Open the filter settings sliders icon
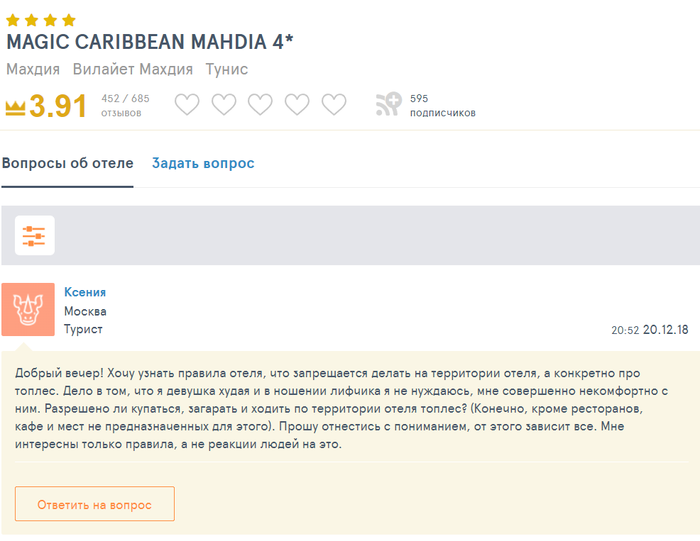The width and height of the screenshot is (700, 541). [35, 236]
